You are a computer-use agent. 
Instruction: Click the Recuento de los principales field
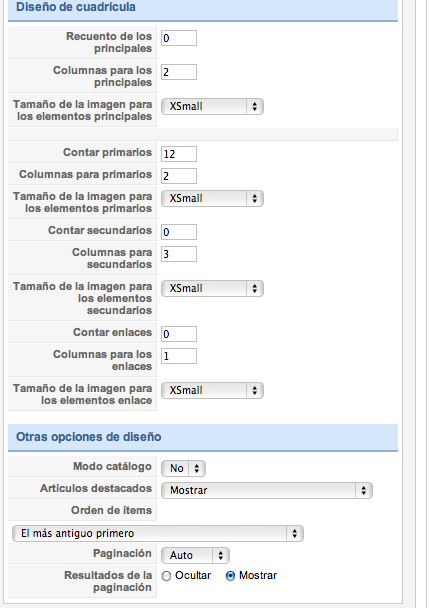(x=179, y=38)
